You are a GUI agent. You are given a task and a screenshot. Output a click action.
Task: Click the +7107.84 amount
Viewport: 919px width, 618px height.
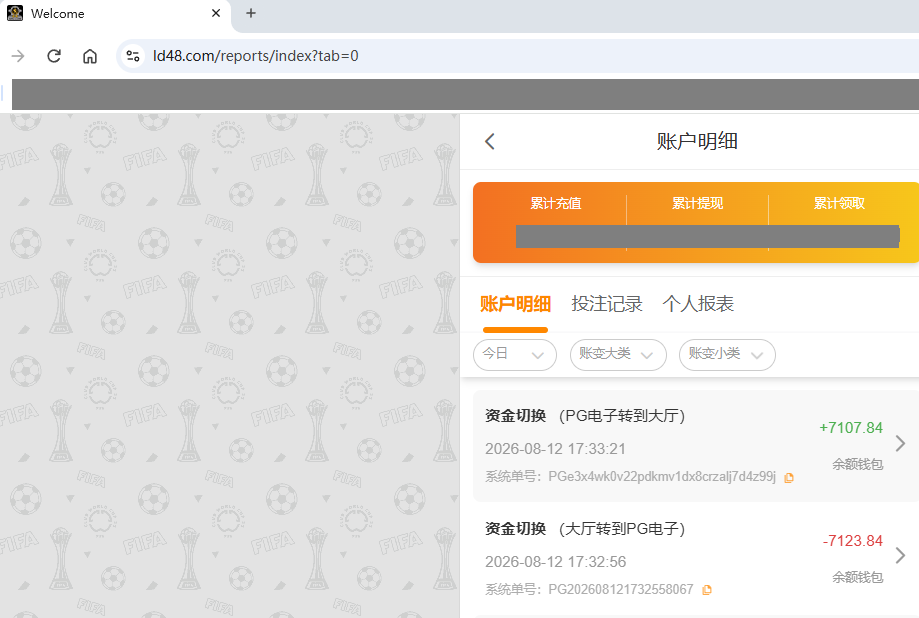coord(851,428)
